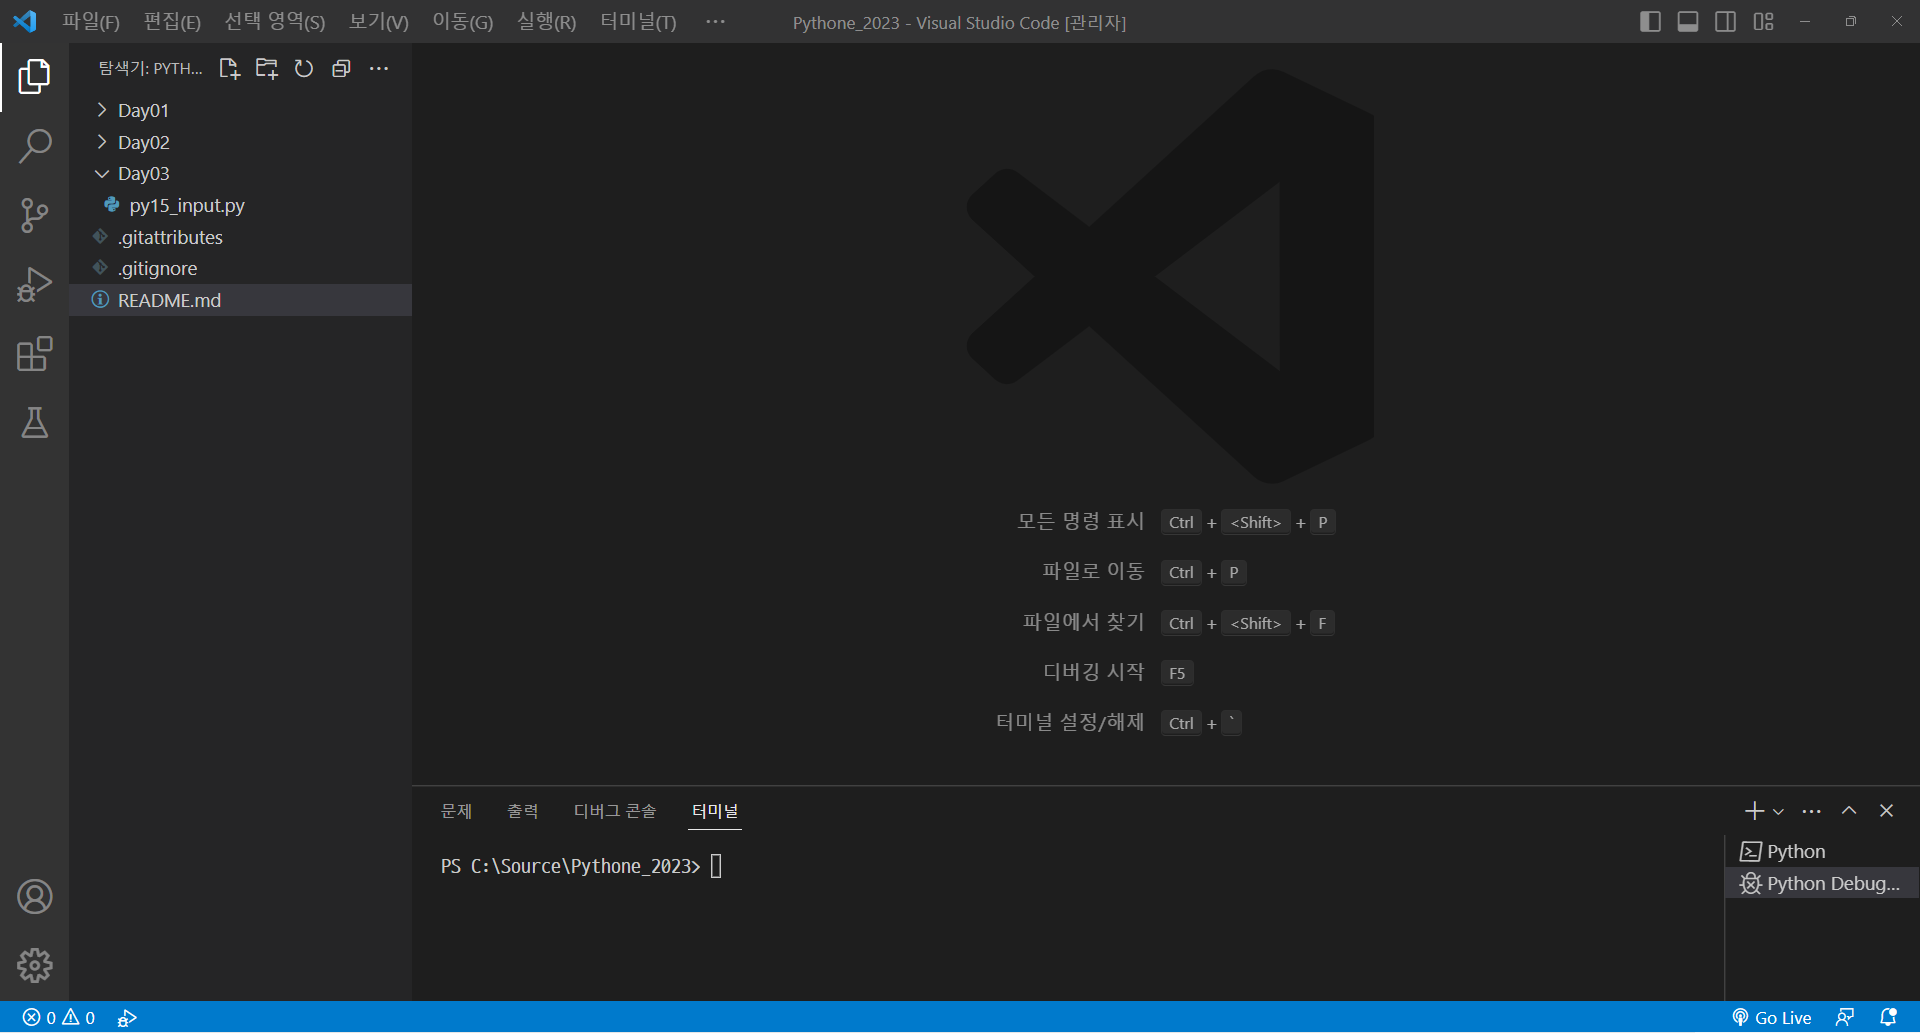Click the debug launch icon in status bar
Screen dimensions: 1920x1033
(127, 1018)
